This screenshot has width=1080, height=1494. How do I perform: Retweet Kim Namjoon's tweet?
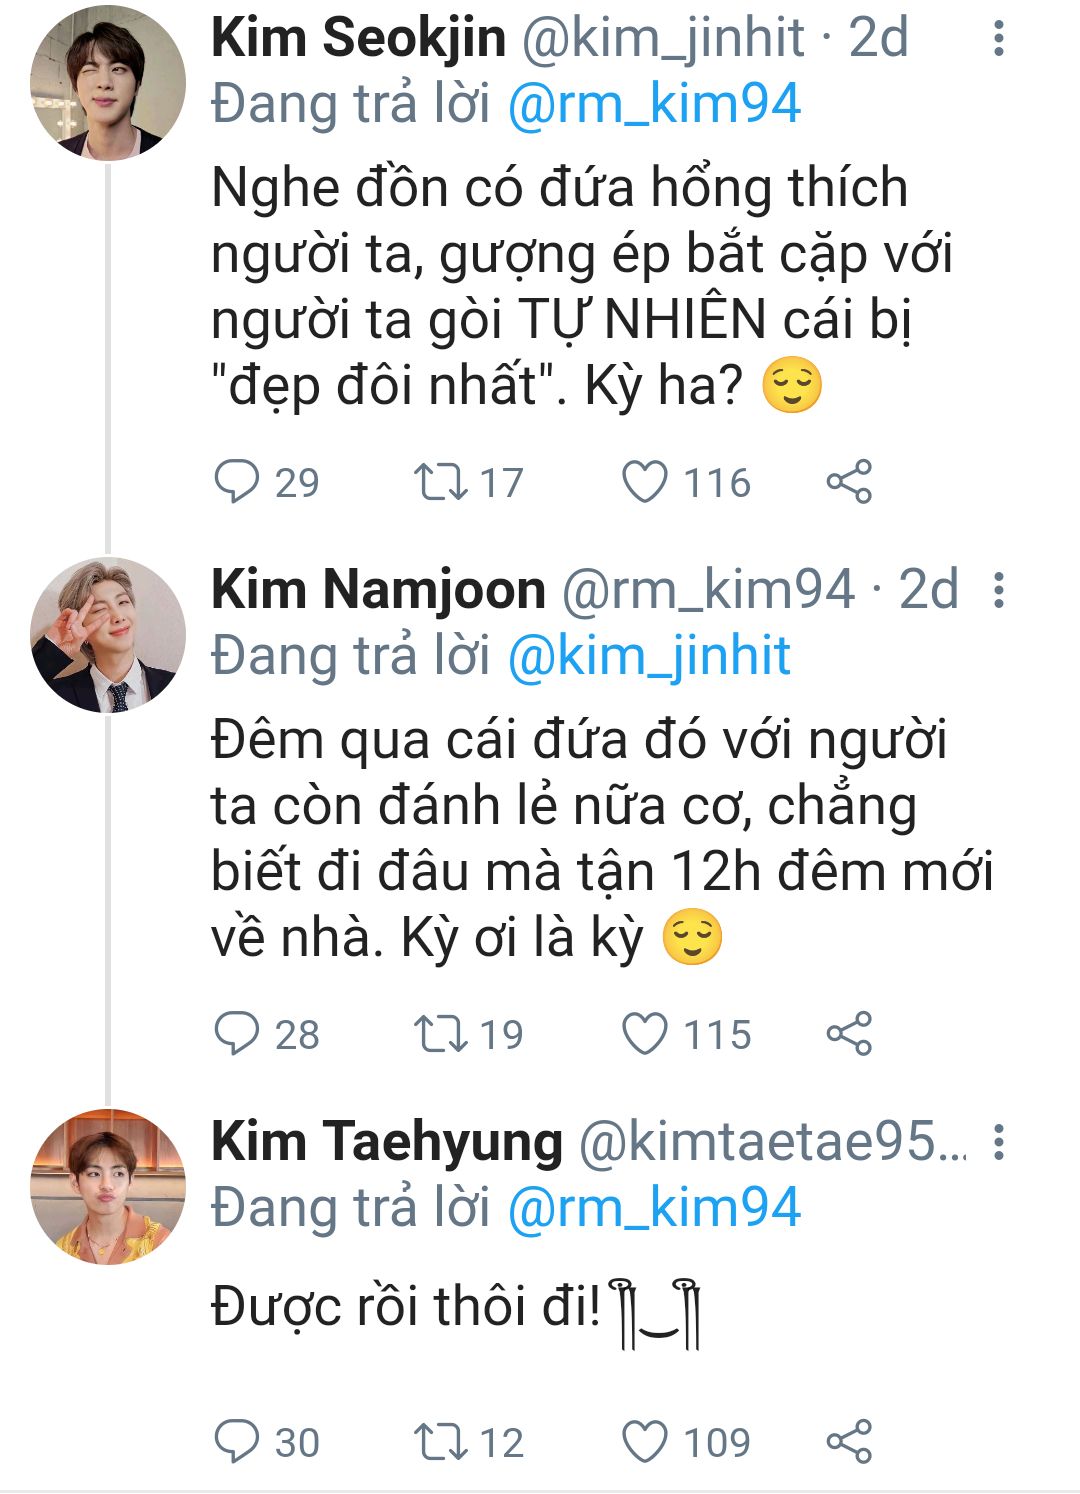point(441,1034)
